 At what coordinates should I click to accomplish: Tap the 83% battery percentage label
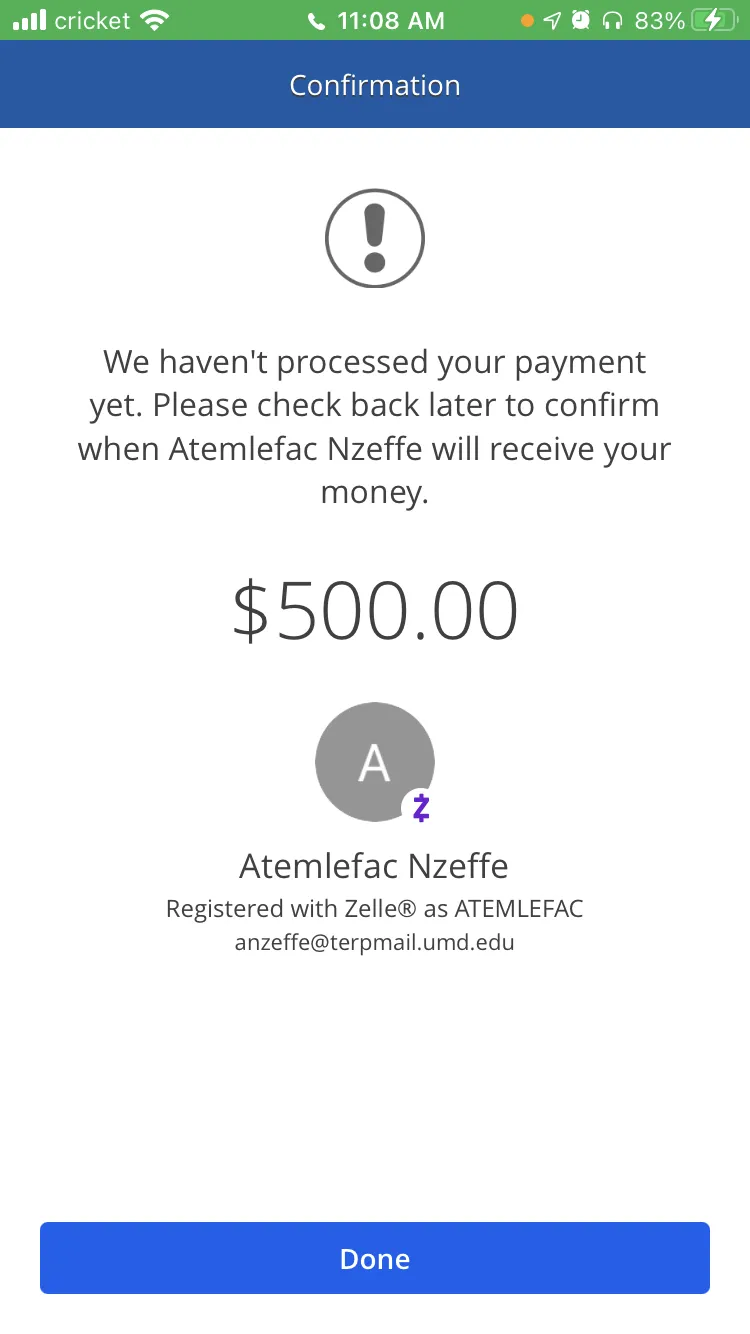tap(659, 20)
